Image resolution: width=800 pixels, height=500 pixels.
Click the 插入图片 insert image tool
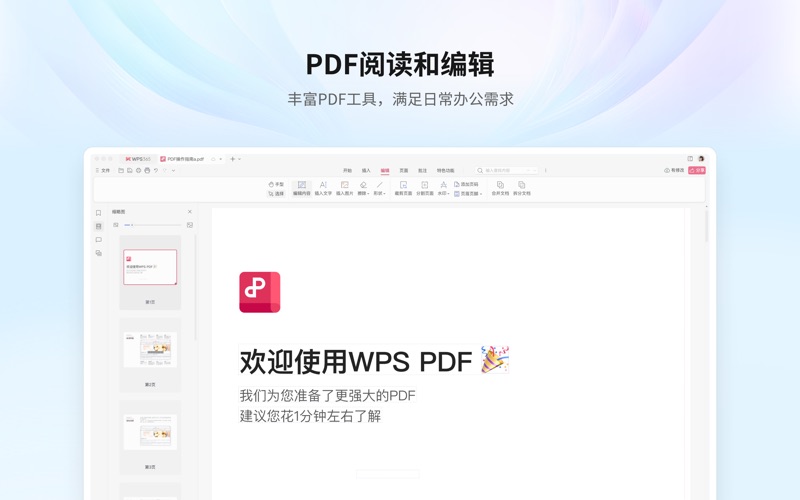[x=344, y=188]
